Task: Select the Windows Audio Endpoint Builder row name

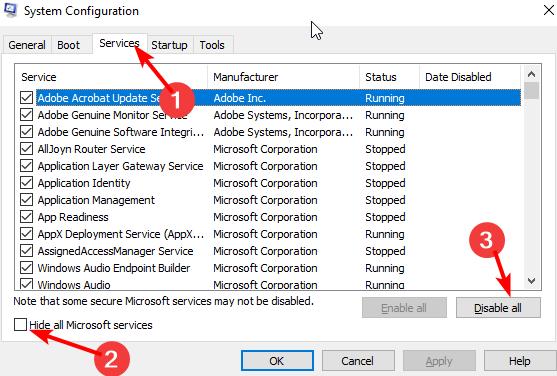Action: click(114, 268)
